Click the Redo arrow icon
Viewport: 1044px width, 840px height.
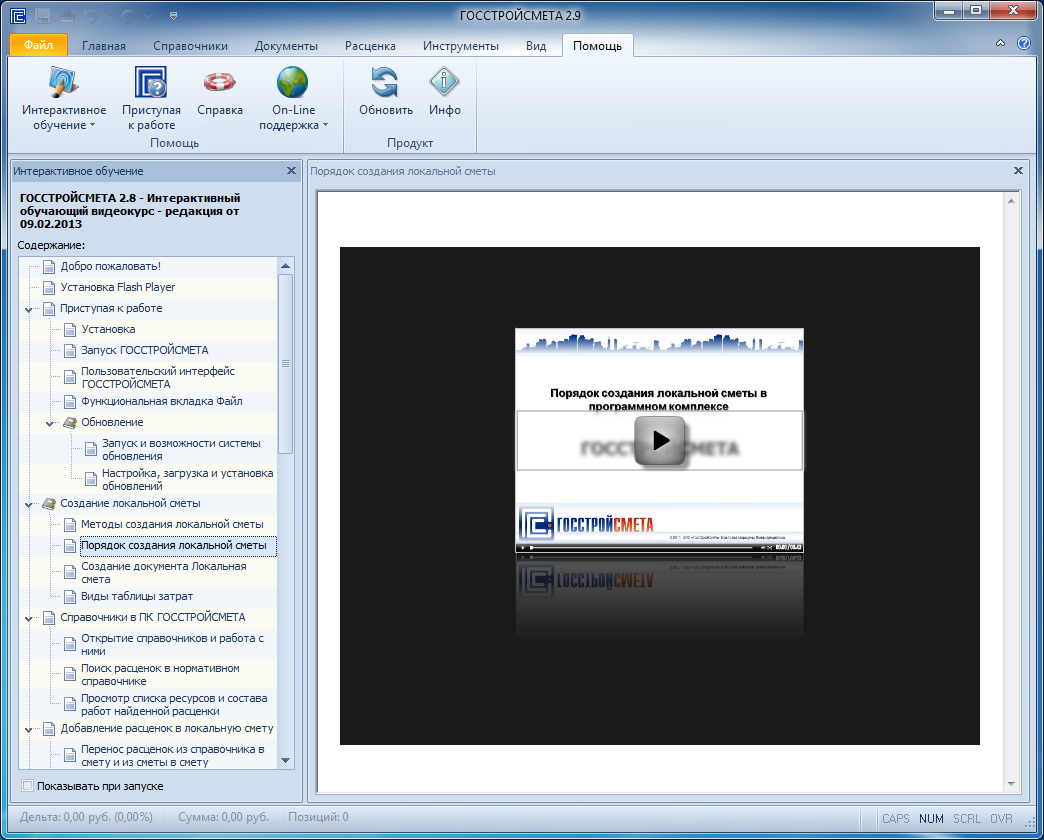(x=129, y=15)
